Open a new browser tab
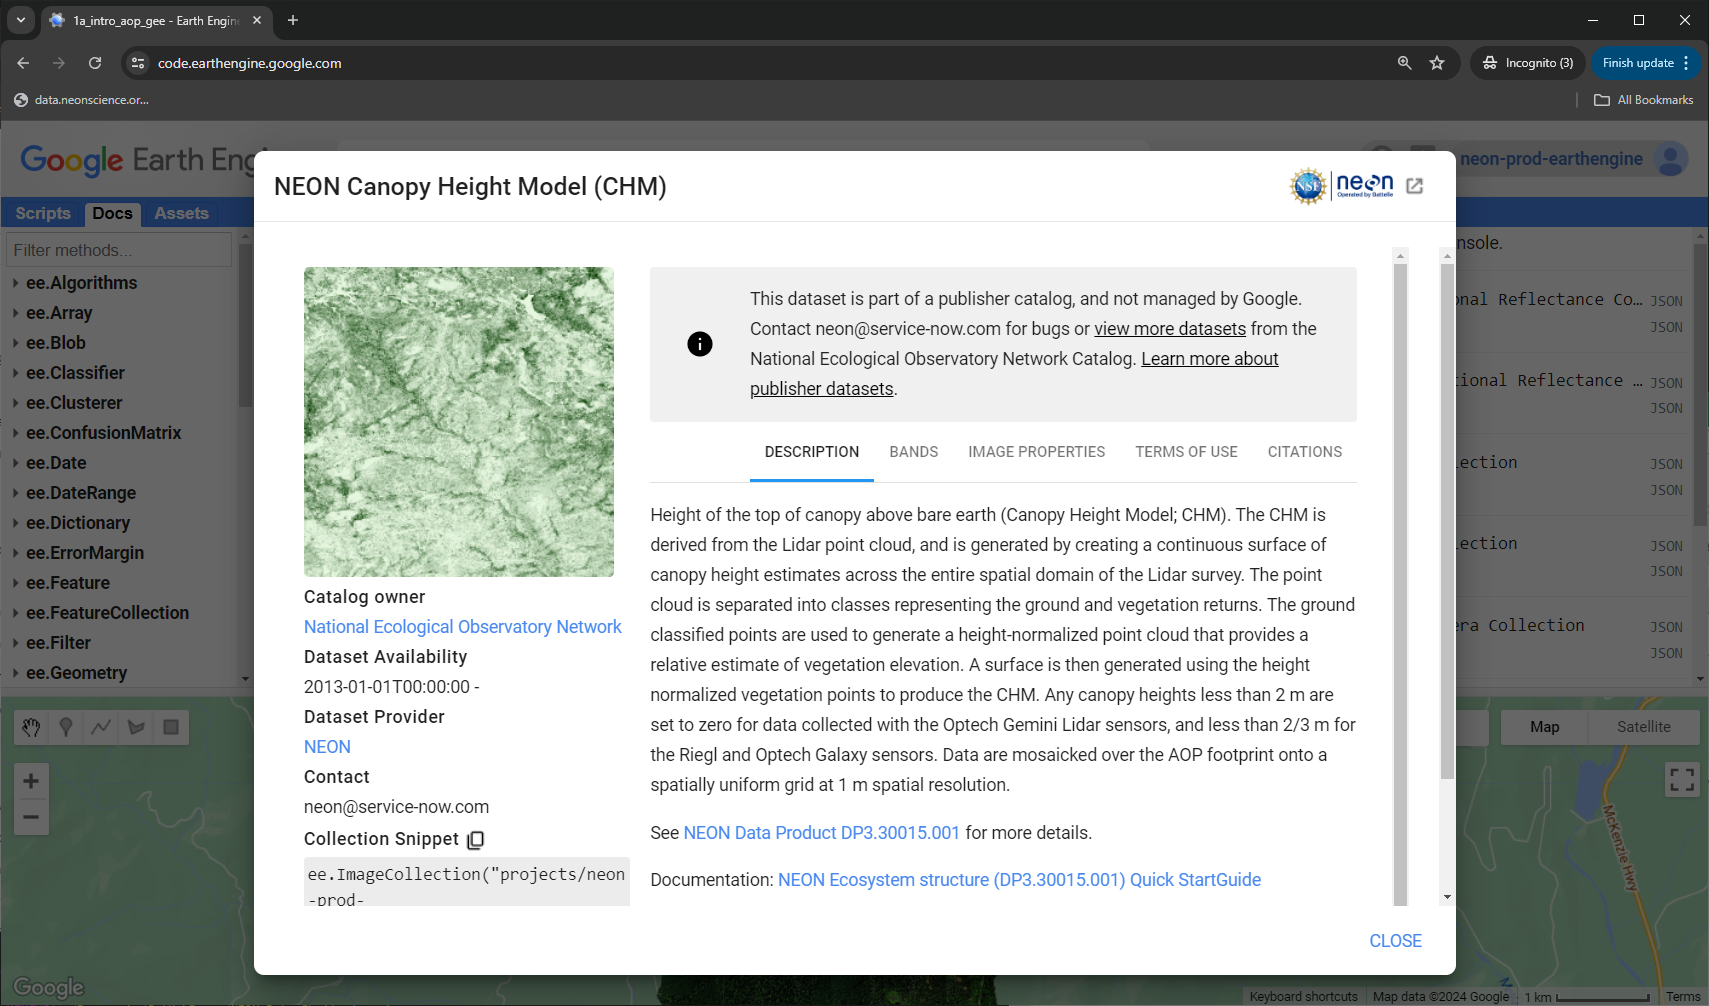This screenshot has width=1709, height=1006. pyautogui.click(x=293, y=20)
